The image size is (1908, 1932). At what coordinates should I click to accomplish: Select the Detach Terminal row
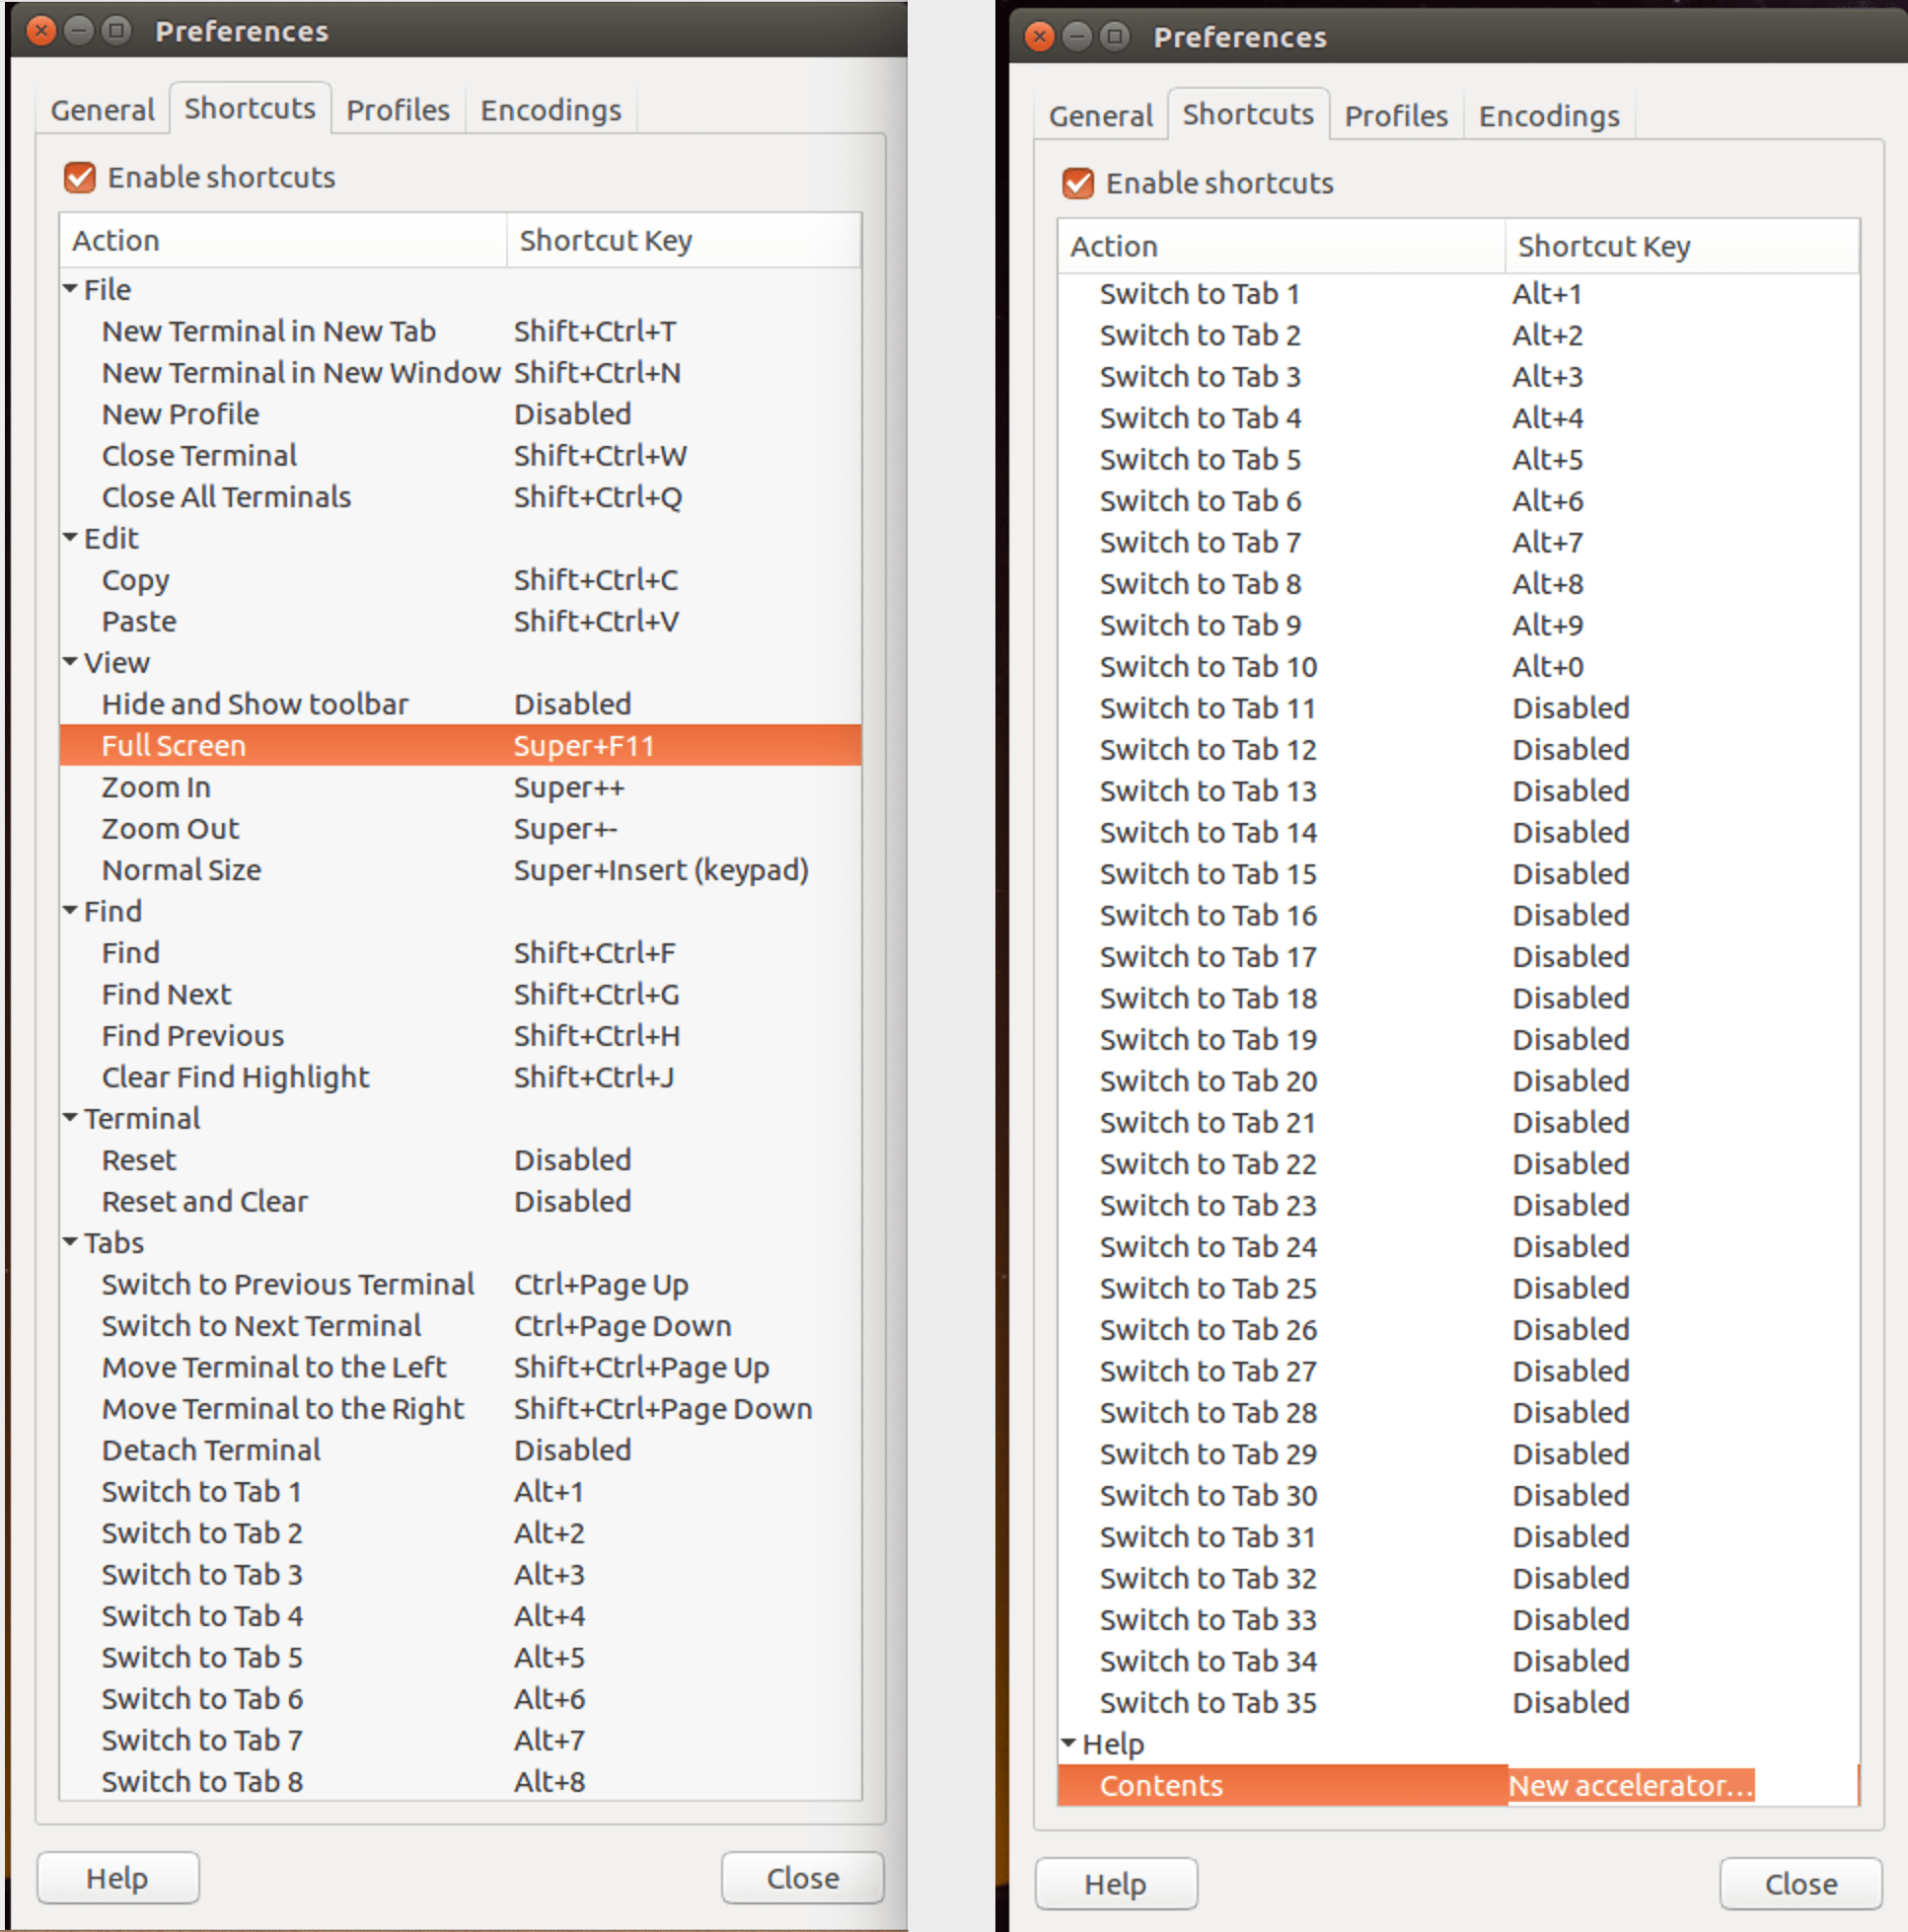coord(460,1450)
